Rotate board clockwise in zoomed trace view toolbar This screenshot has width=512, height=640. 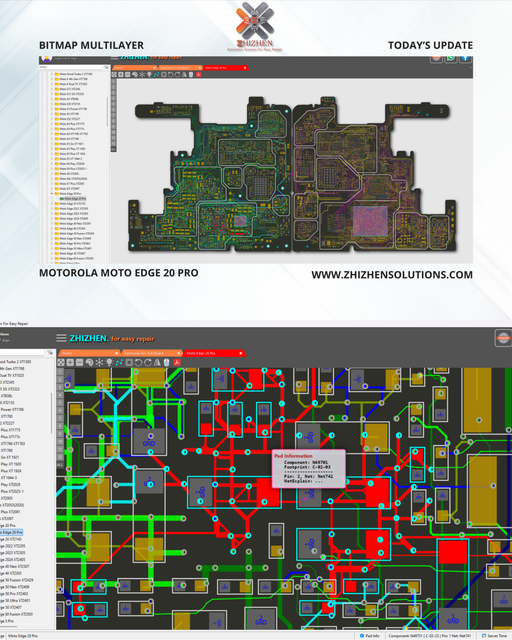point(148,362)
